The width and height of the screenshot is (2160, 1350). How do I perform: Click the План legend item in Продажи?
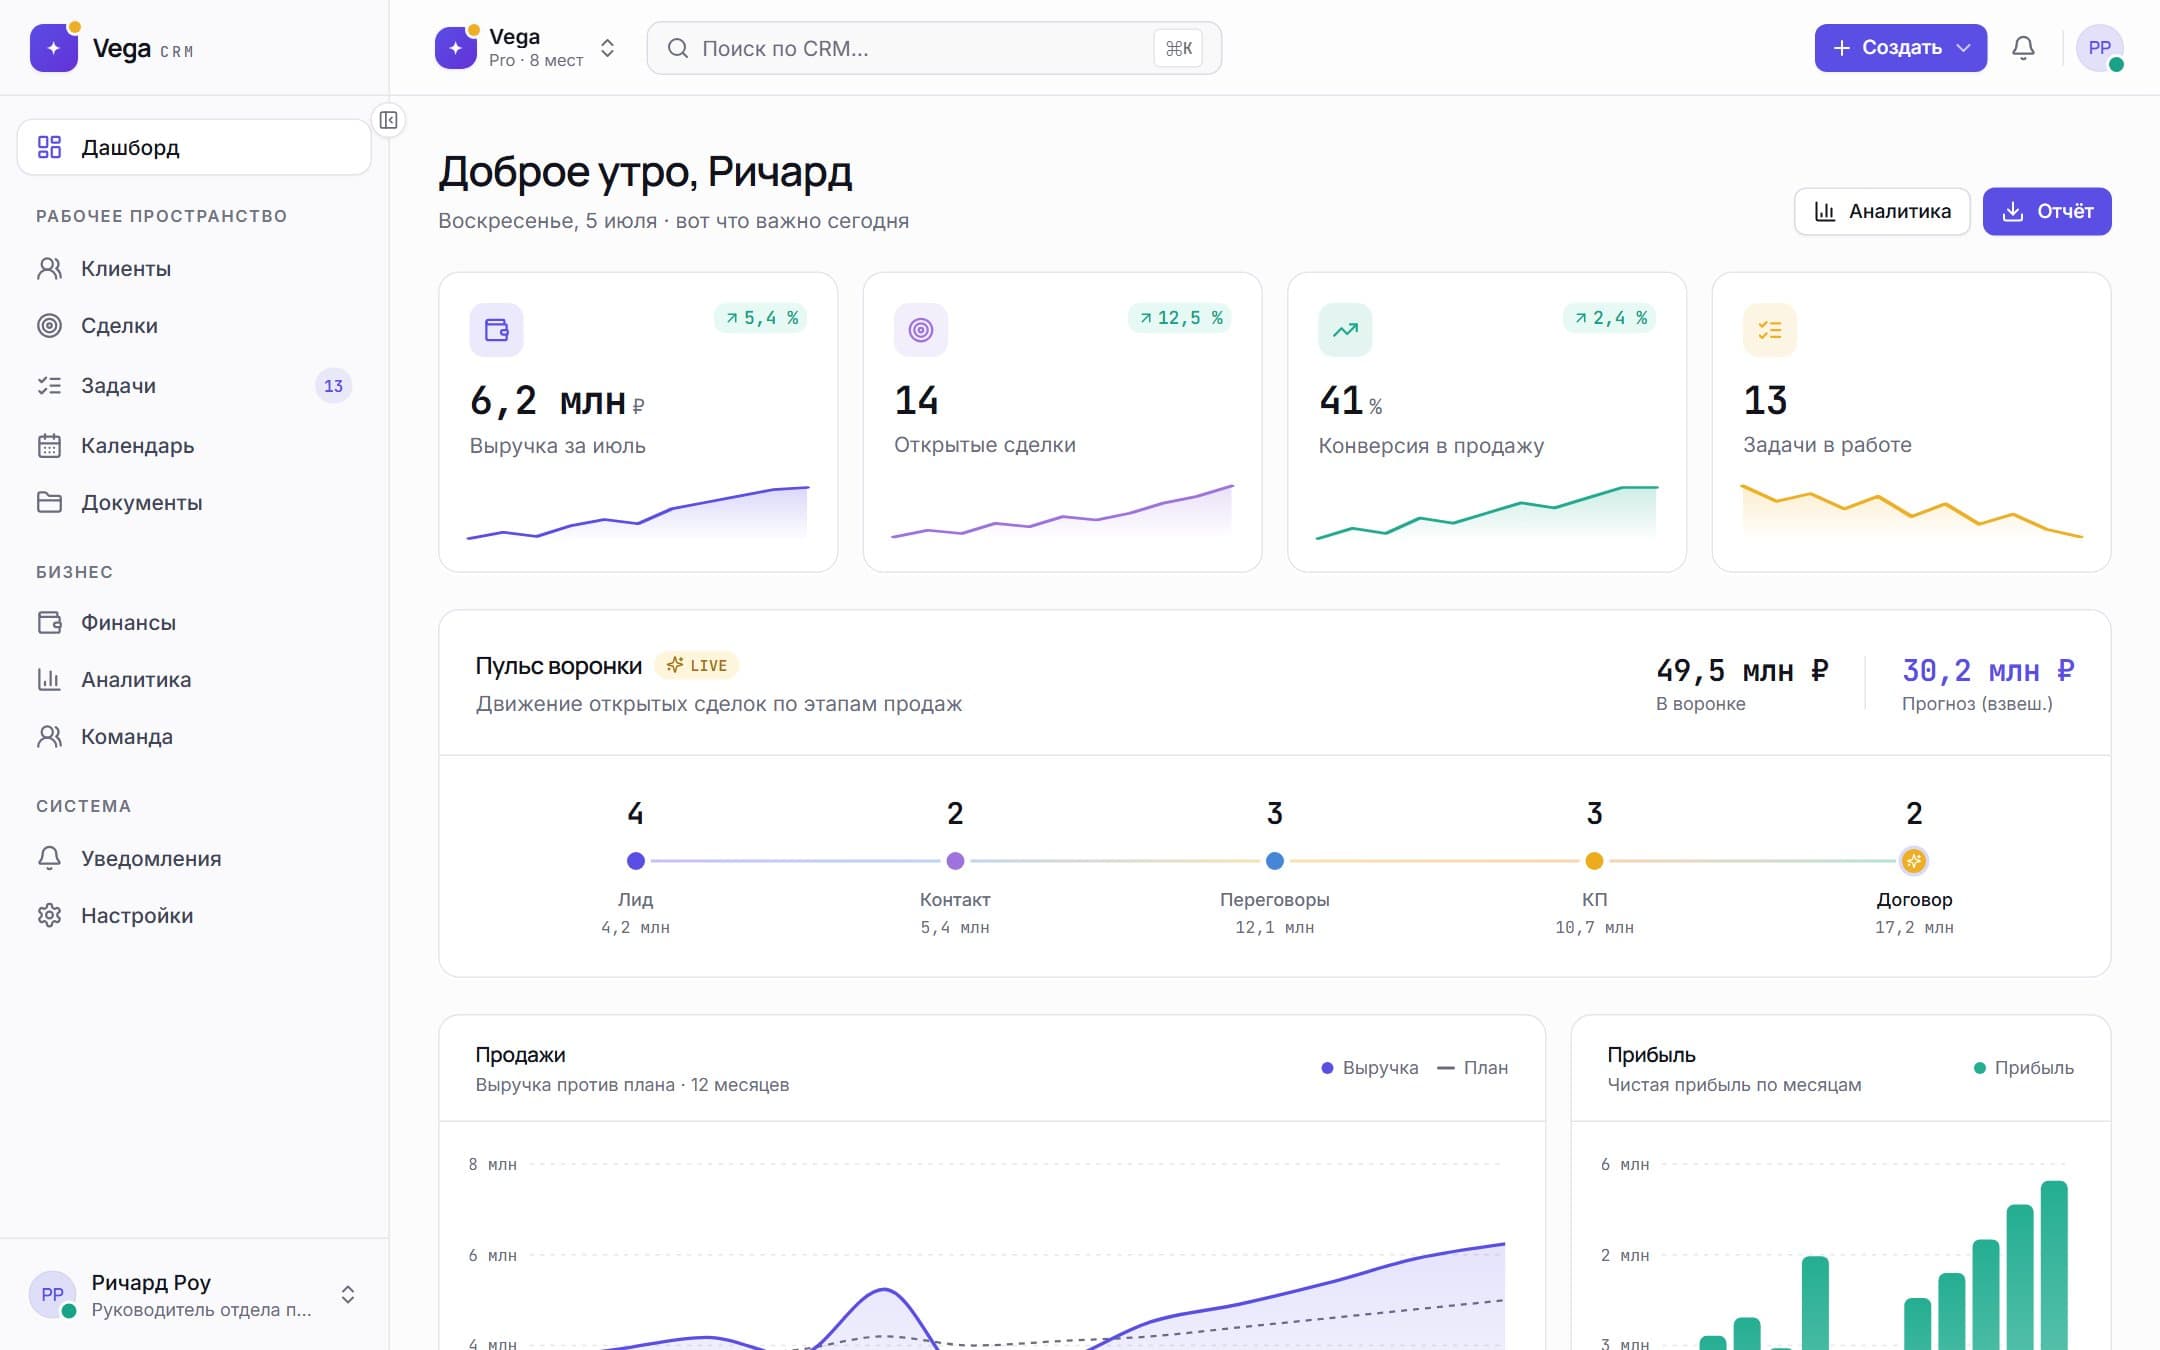point(1472,1068)
